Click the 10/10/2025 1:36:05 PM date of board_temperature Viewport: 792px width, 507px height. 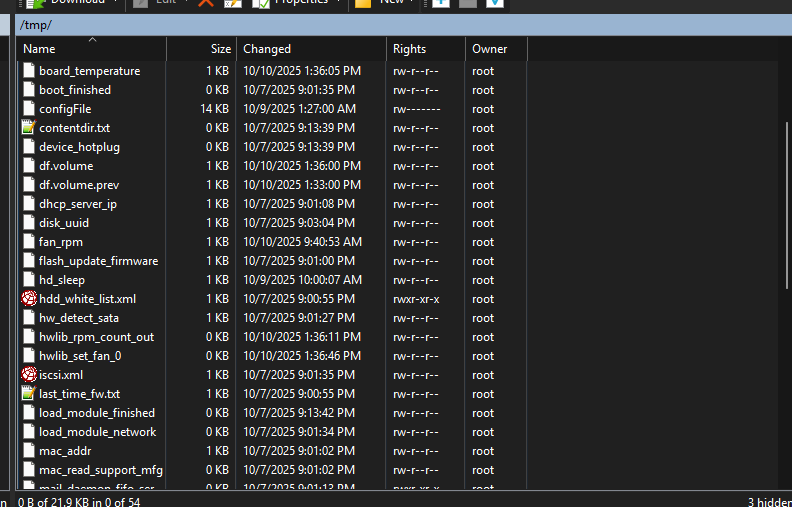coord(302,71)
